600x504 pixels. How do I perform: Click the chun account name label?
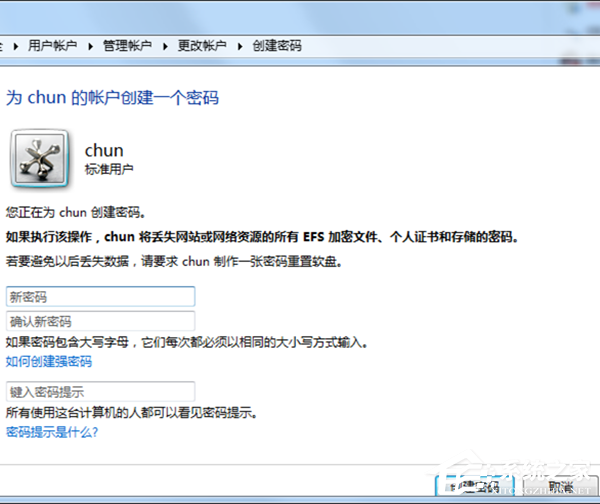(x=104, y=151)
